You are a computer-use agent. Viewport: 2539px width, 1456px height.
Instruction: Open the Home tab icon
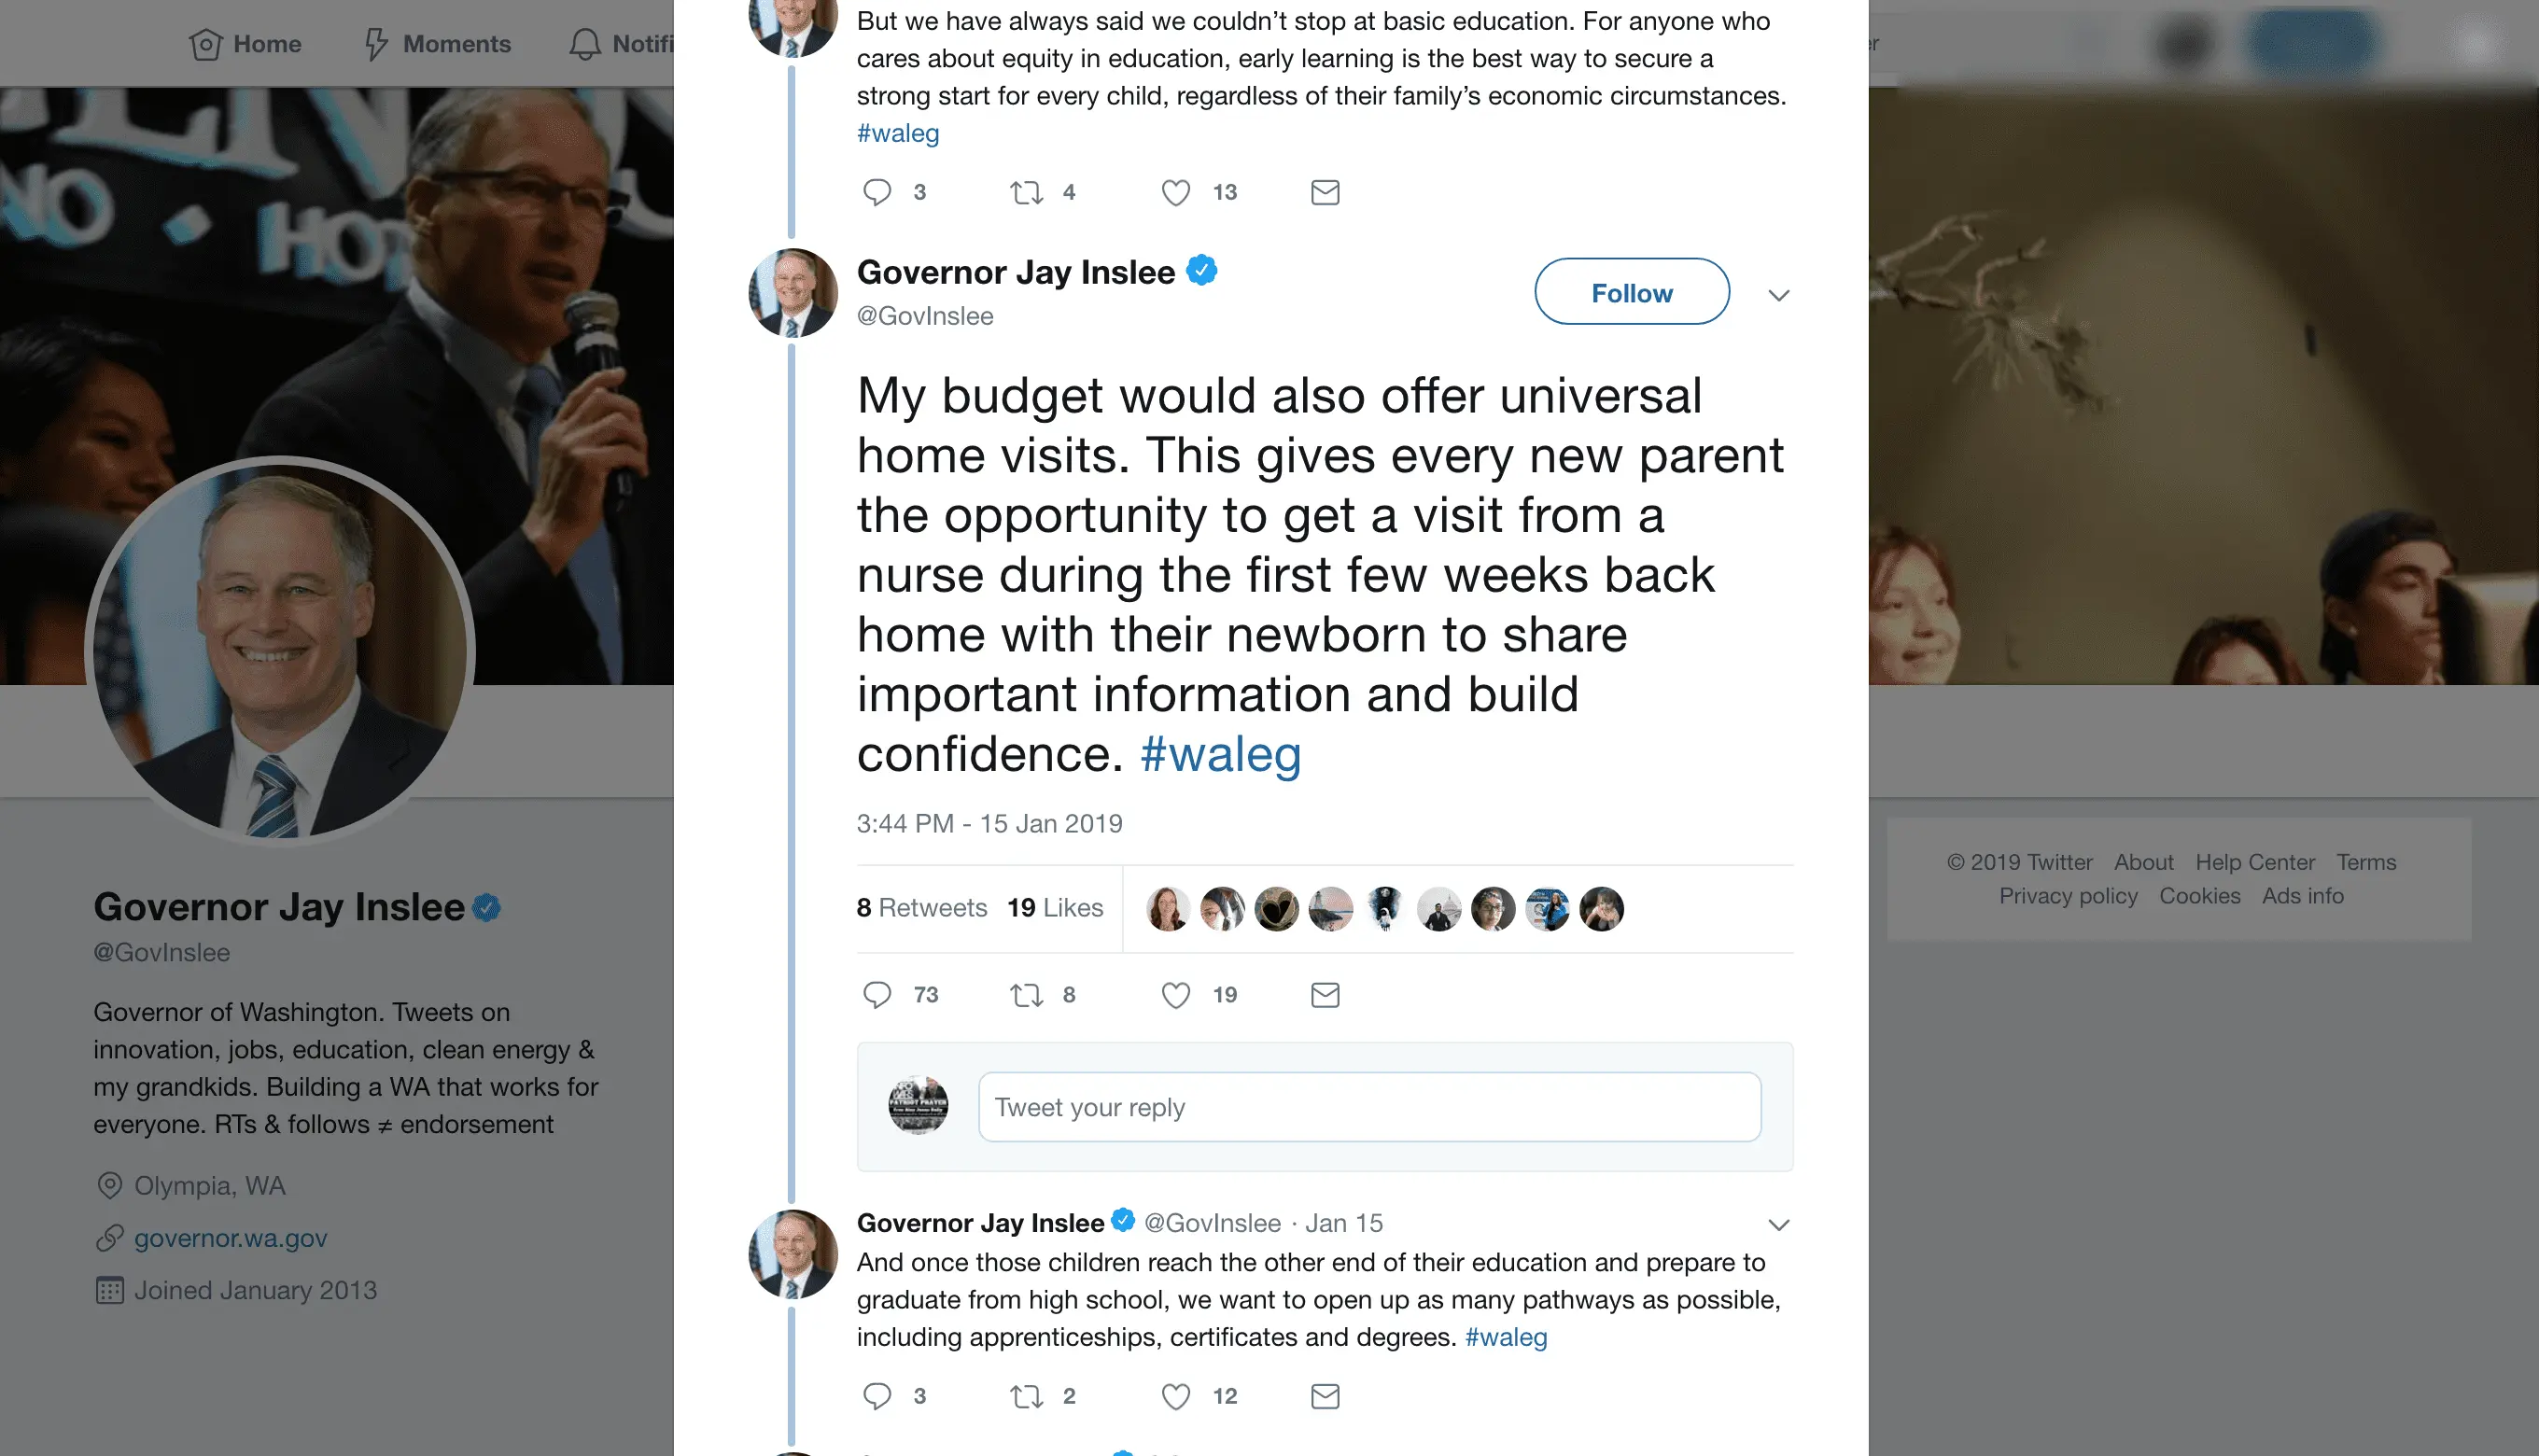205,44
